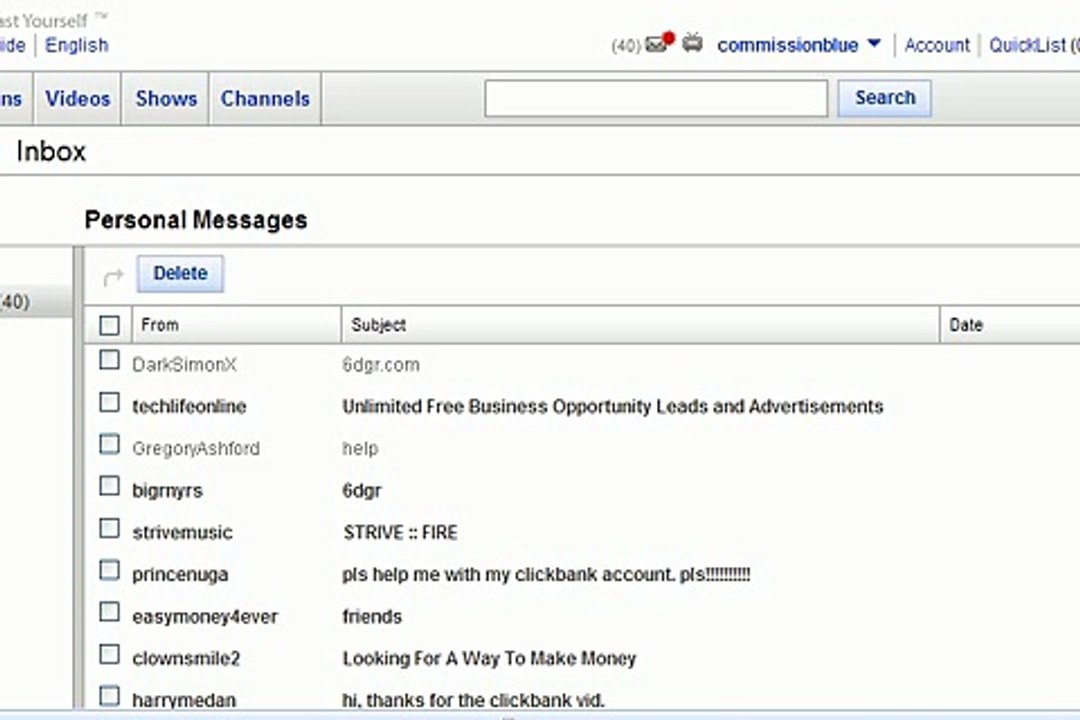Click the sender name princenuga
The width and height of the screenshot is (1080, 720).
click(x=180, y=575)
